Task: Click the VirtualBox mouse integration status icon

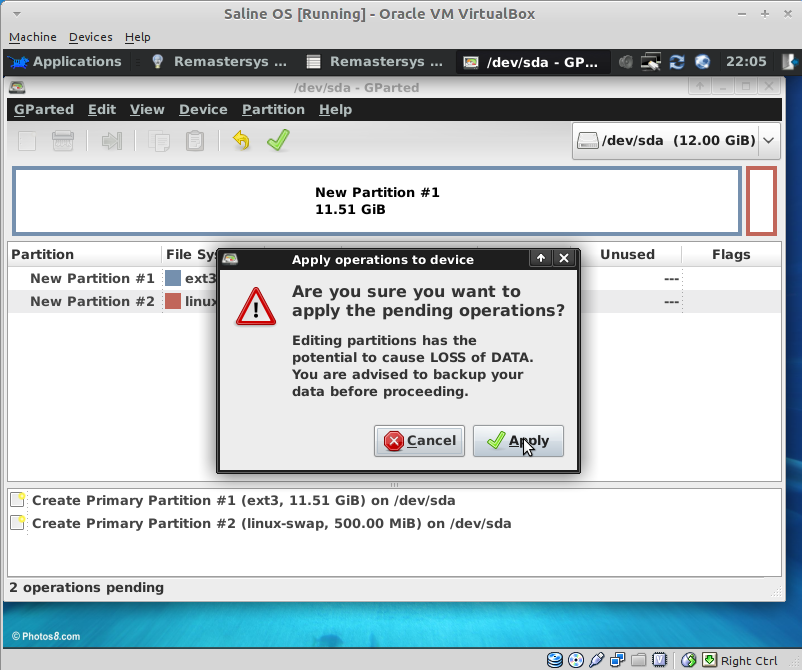Action: (688, 660)
